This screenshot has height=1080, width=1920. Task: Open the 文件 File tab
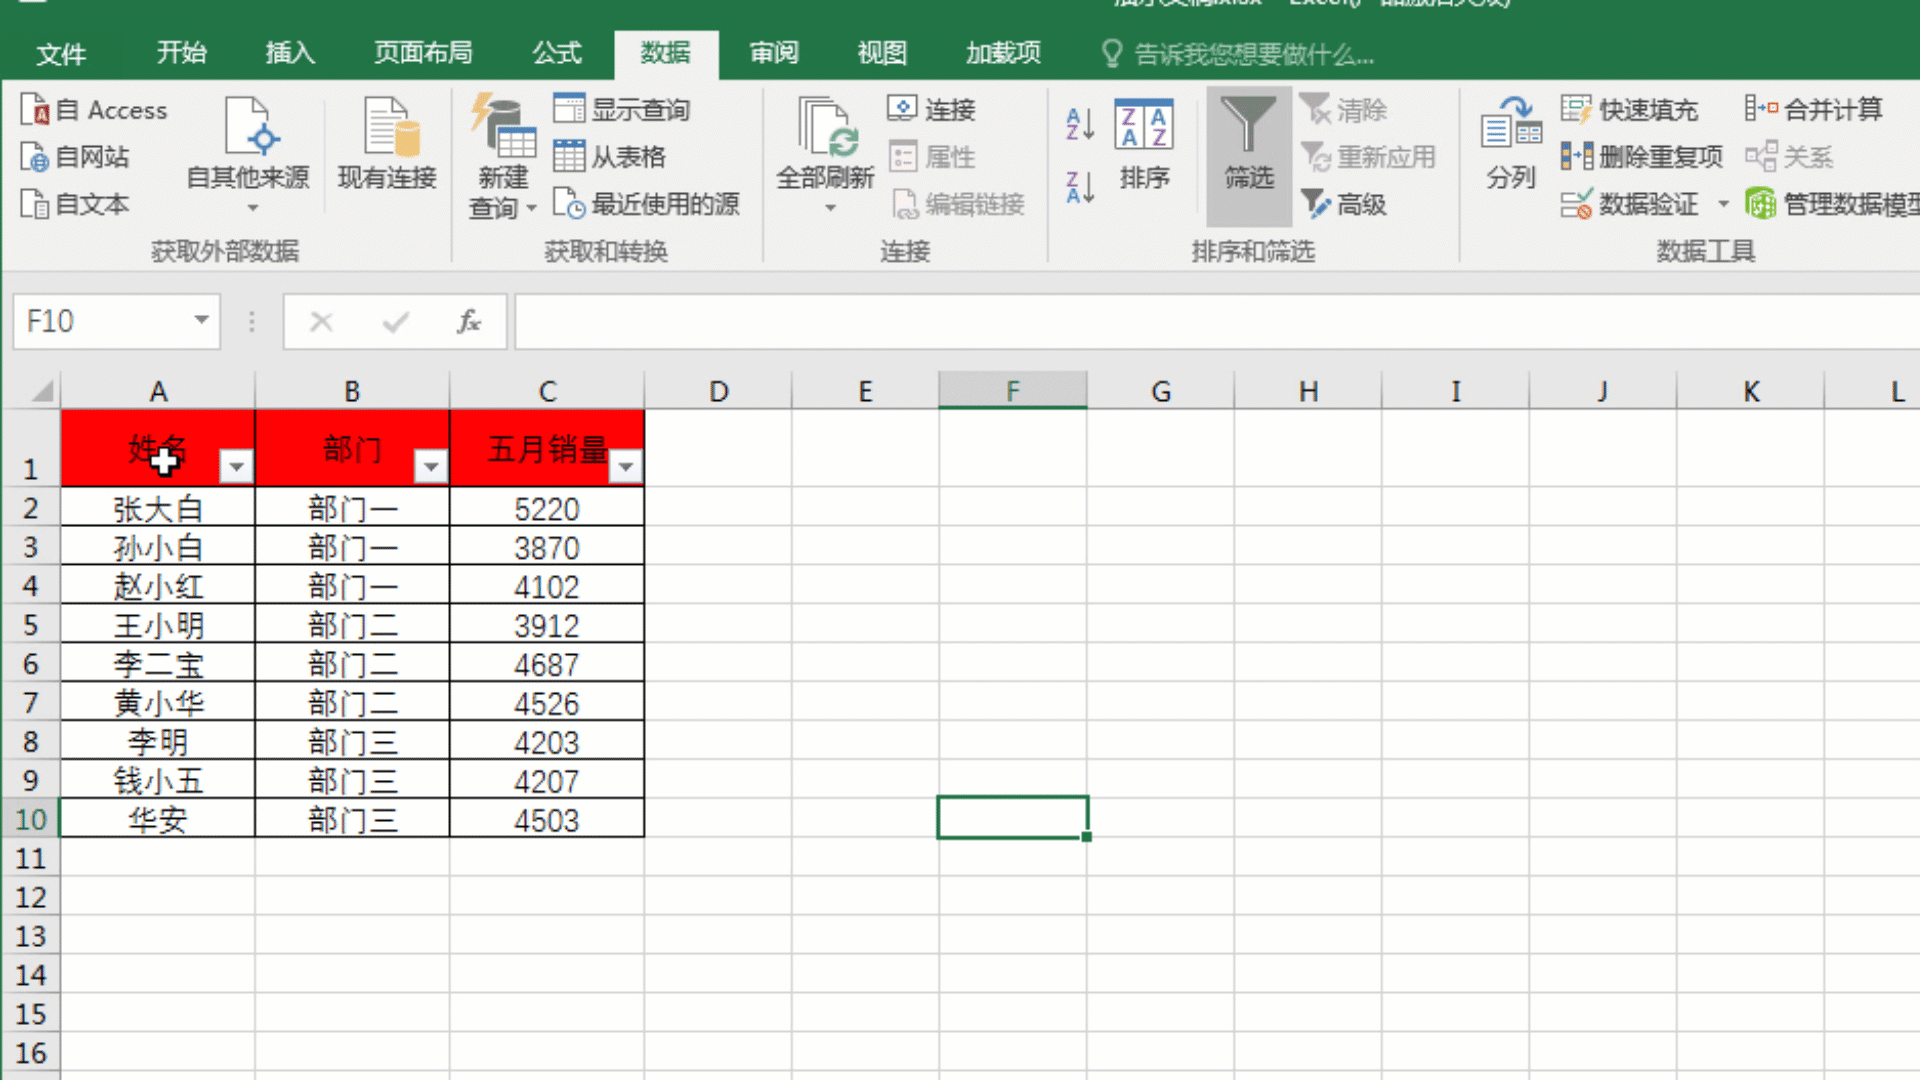61,54
